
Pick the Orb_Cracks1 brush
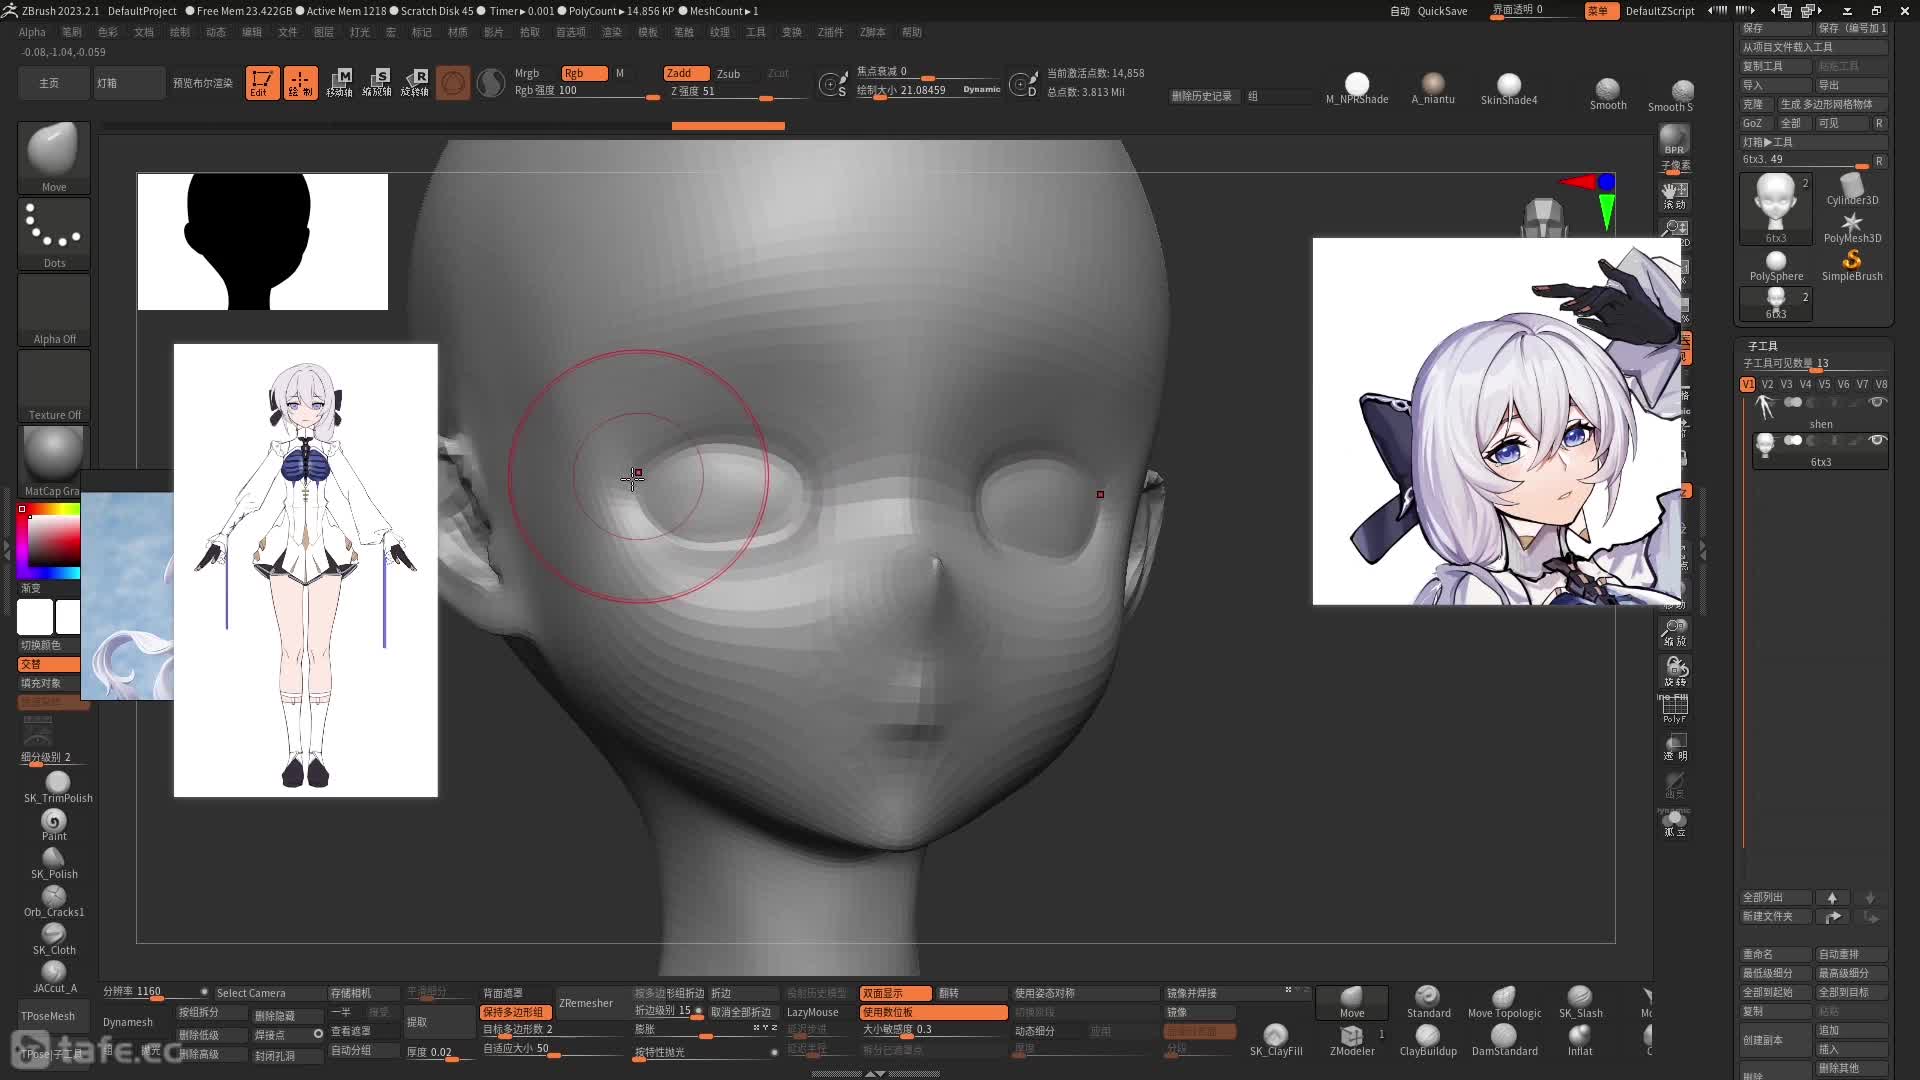tap(54, 901)
